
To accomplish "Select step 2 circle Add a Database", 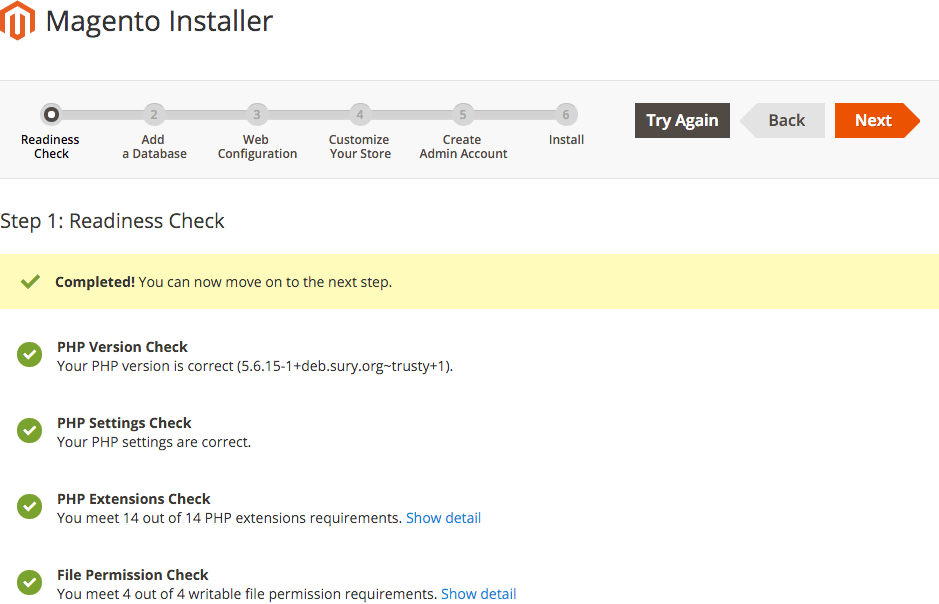I will [x=154, y=114].
